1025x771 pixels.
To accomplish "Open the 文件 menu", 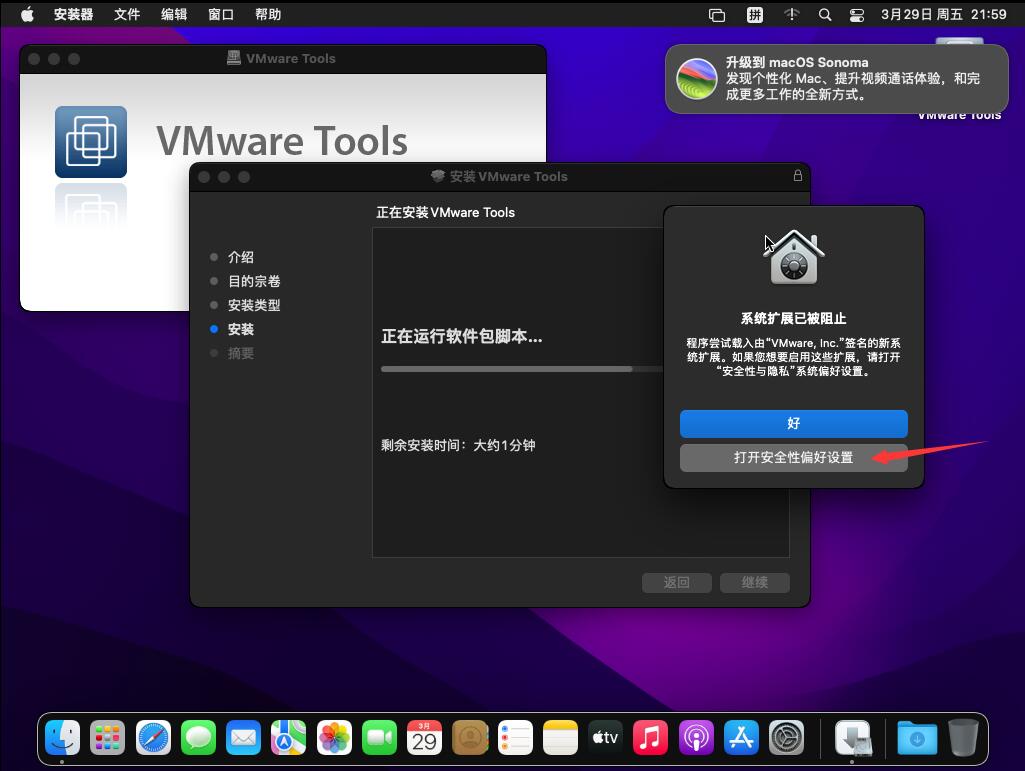I will click(x=127, y=14).
